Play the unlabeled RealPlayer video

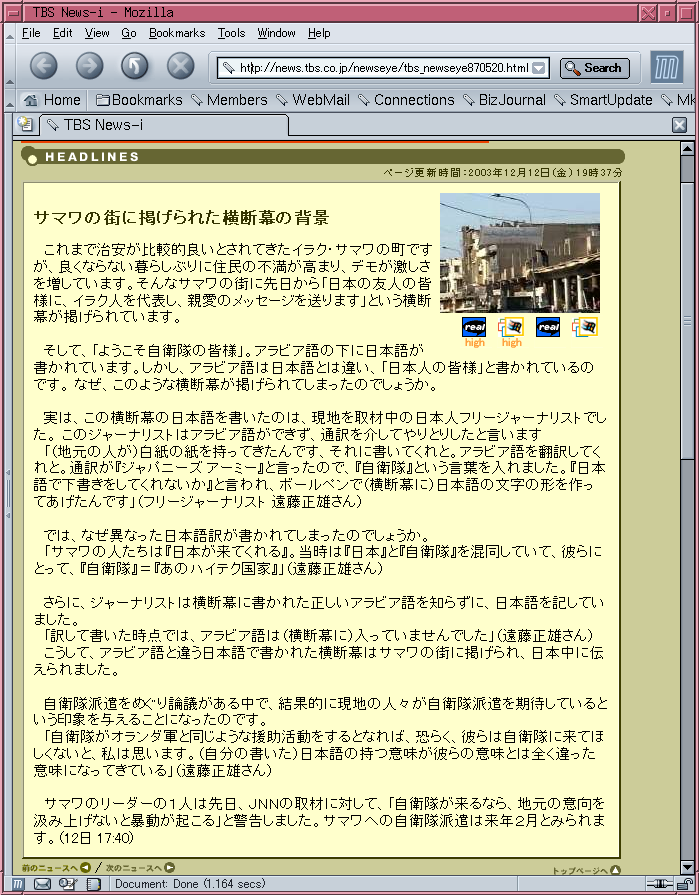click(x=548, y=327)
